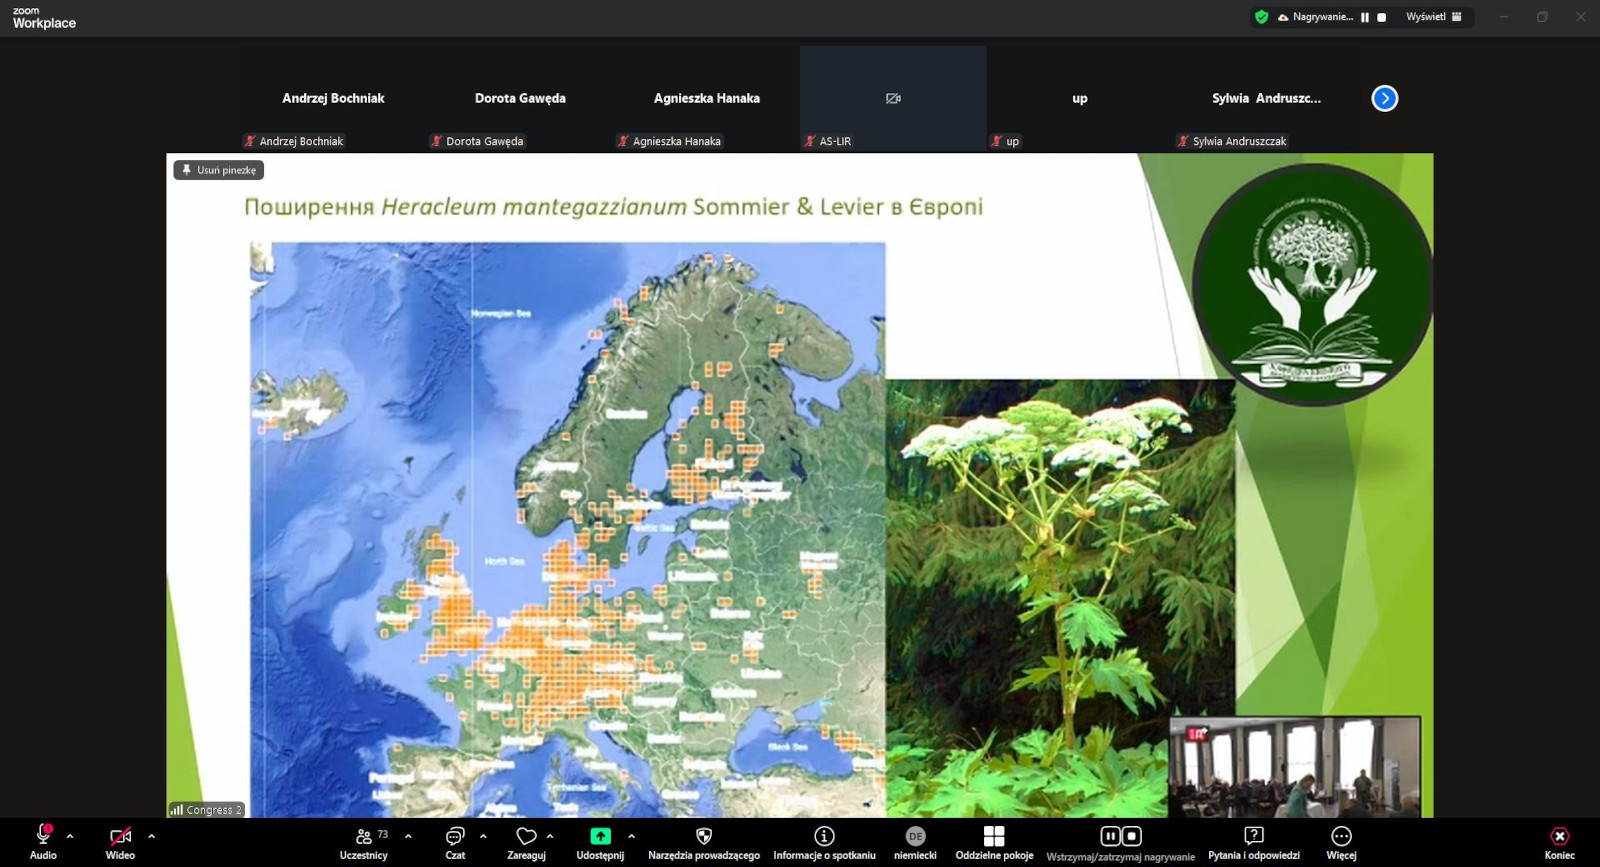
Task: Click the red Koniec end meeting button
Action: coord(1559,837)
